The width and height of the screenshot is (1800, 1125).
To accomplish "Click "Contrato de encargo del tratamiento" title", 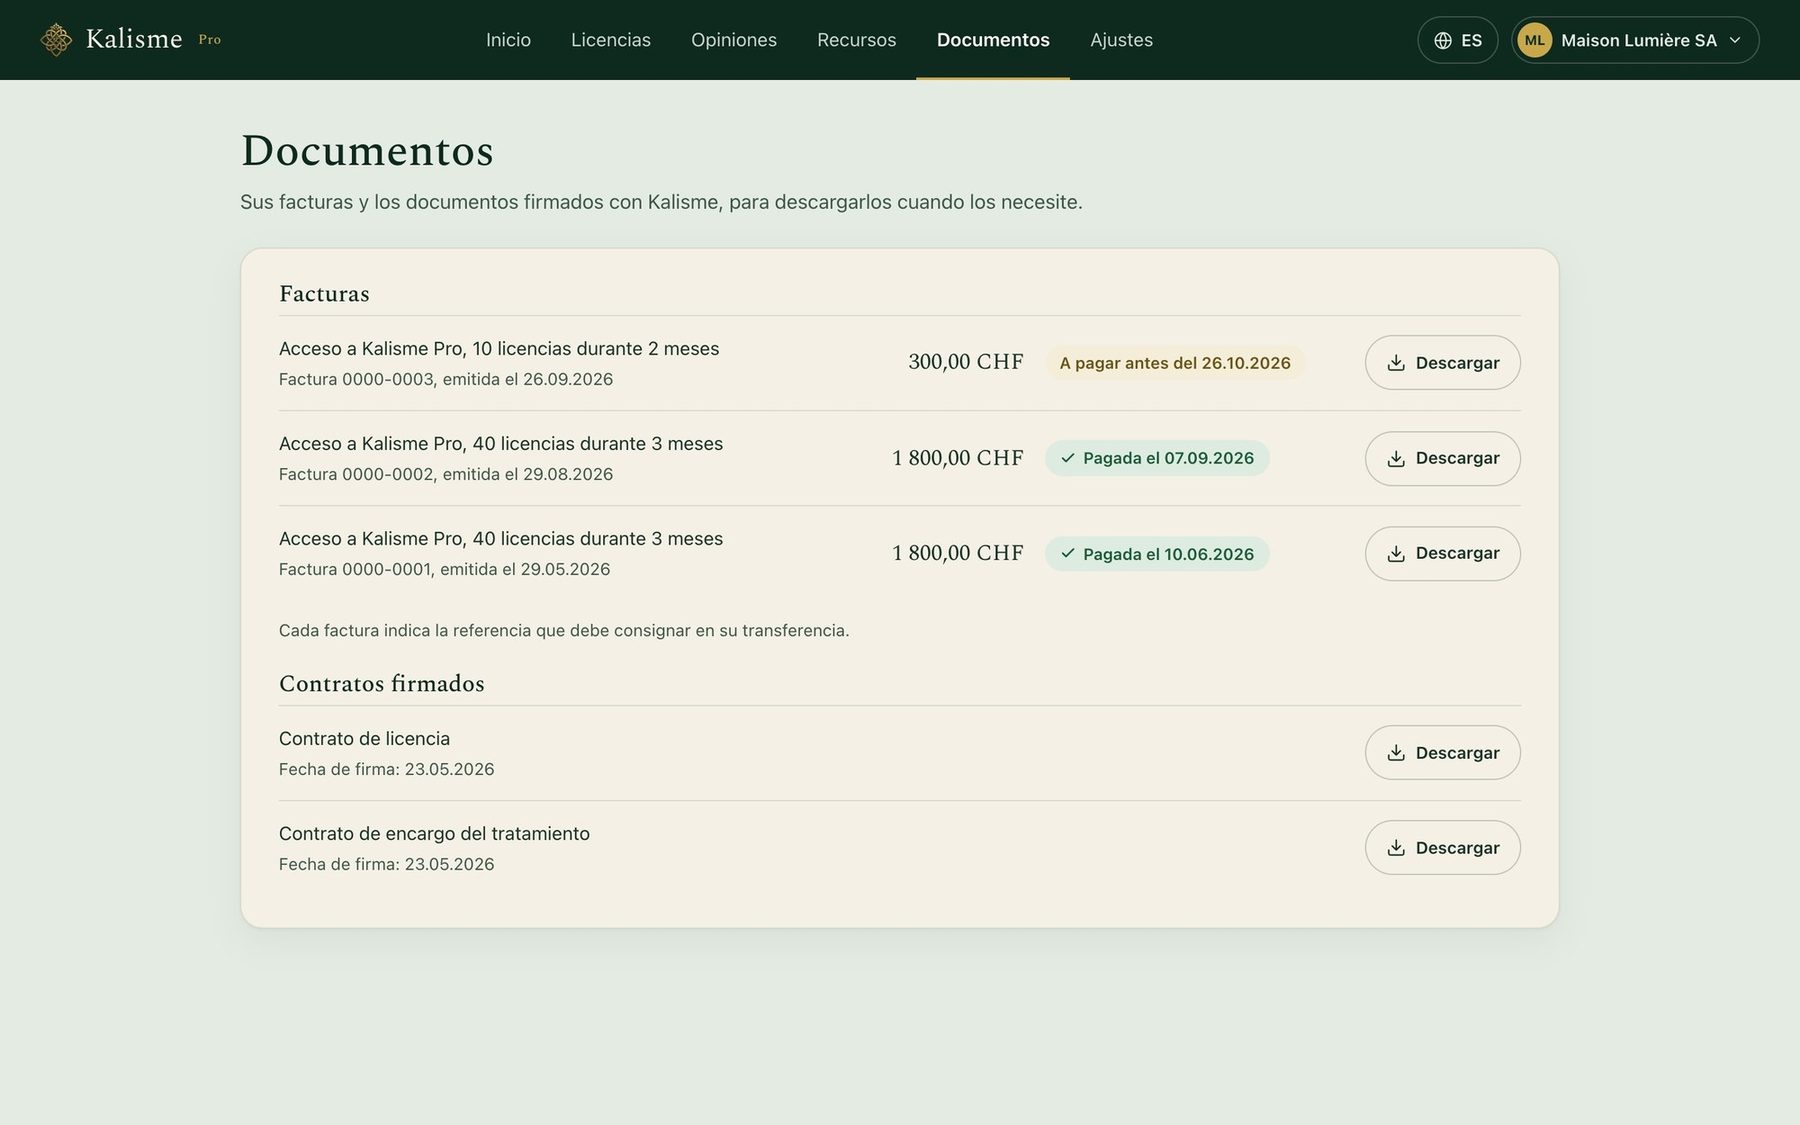I will [x=434, y=834].
